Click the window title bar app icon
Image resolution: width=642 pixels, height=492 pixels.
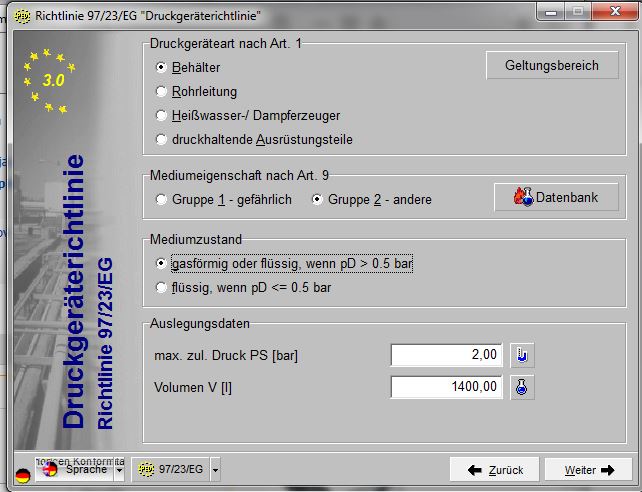tap(22, 16)
